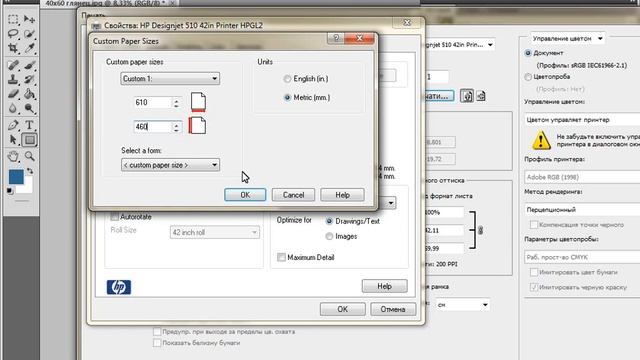Reset default colors icon
The image size is (640, 360).
[10, 191]
